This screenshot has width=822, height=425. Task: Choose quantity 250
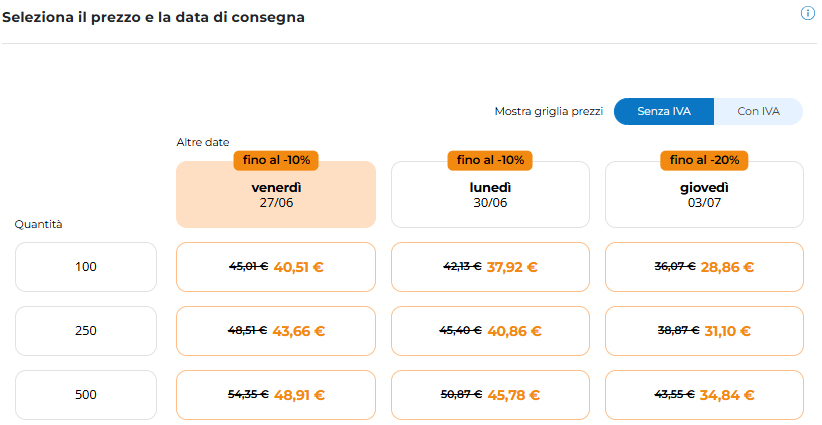tap(86, 331)
